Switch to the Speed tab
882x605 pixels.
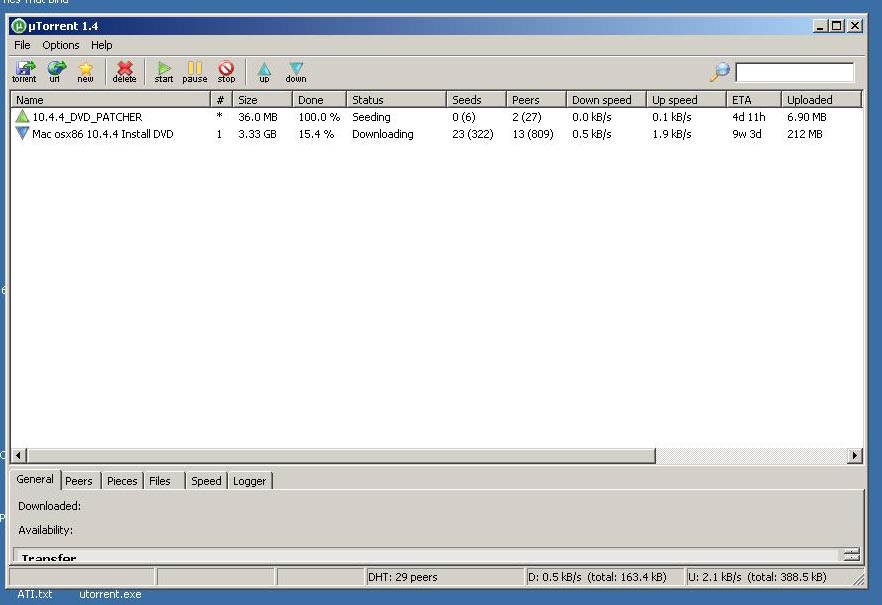pos(206,481)
